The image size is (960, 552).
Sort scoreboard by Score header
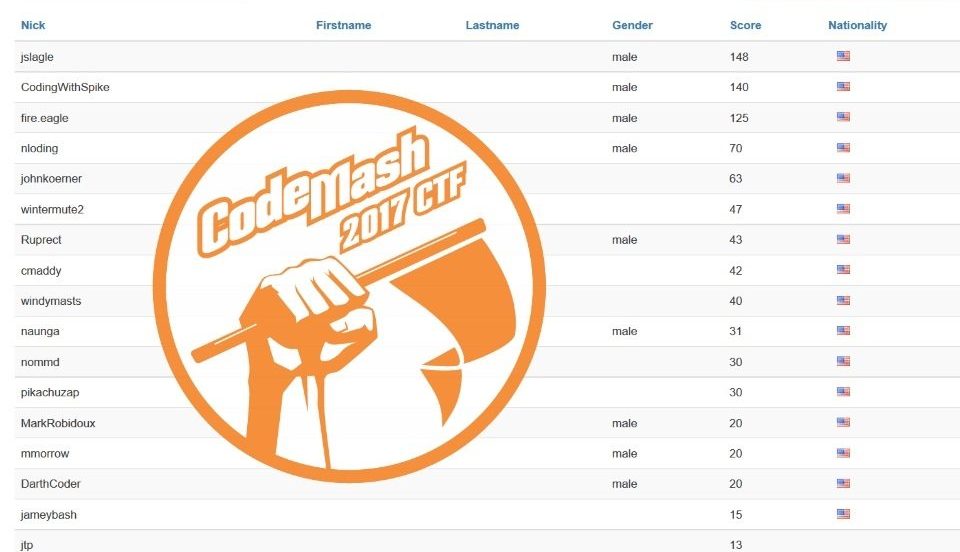(745, 25)
